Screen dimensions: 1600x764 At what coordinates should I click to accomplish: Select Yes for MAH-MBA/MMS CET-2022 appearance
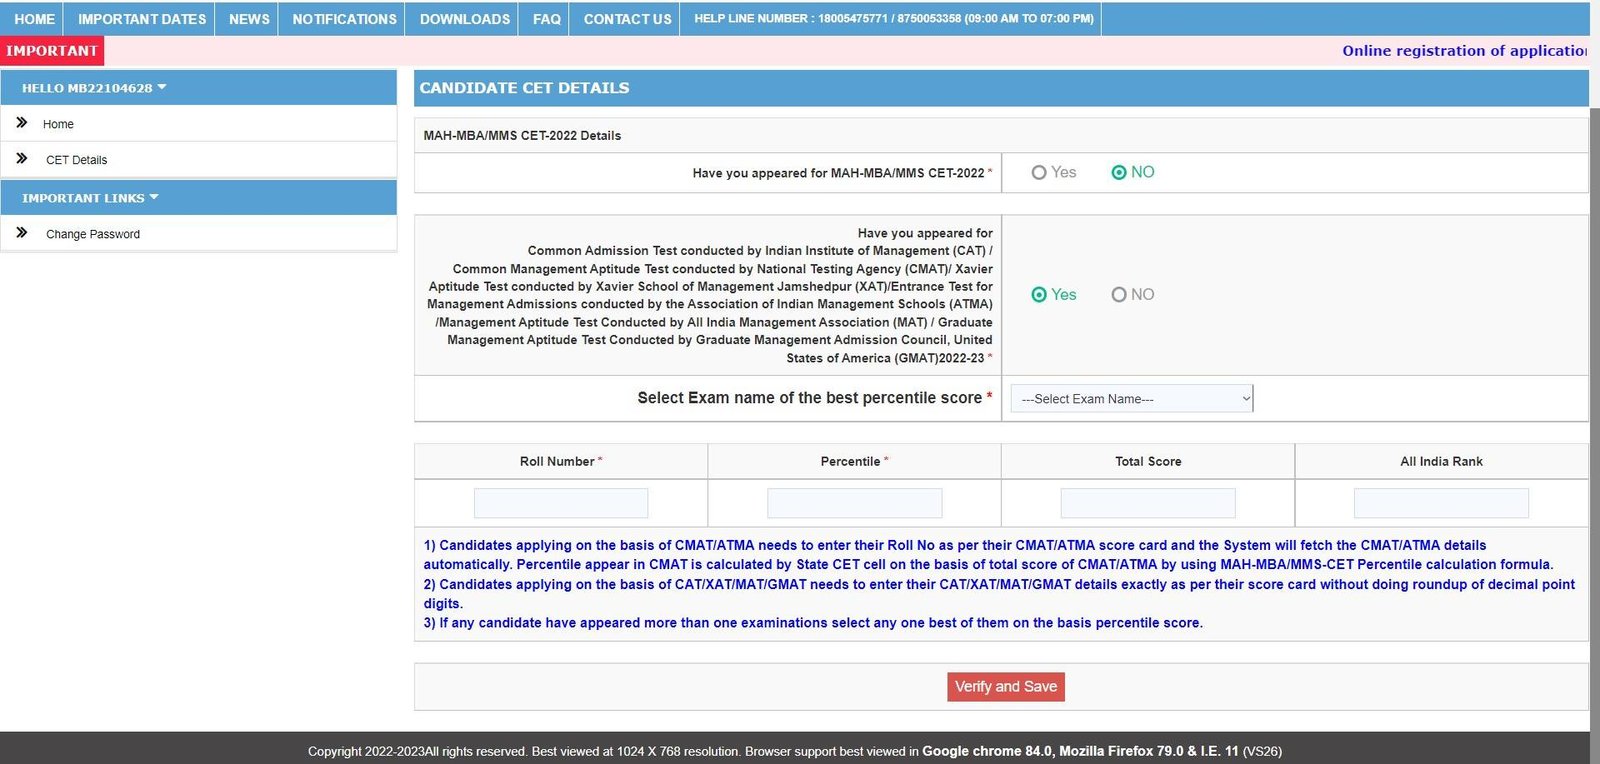coord(1039,173)
